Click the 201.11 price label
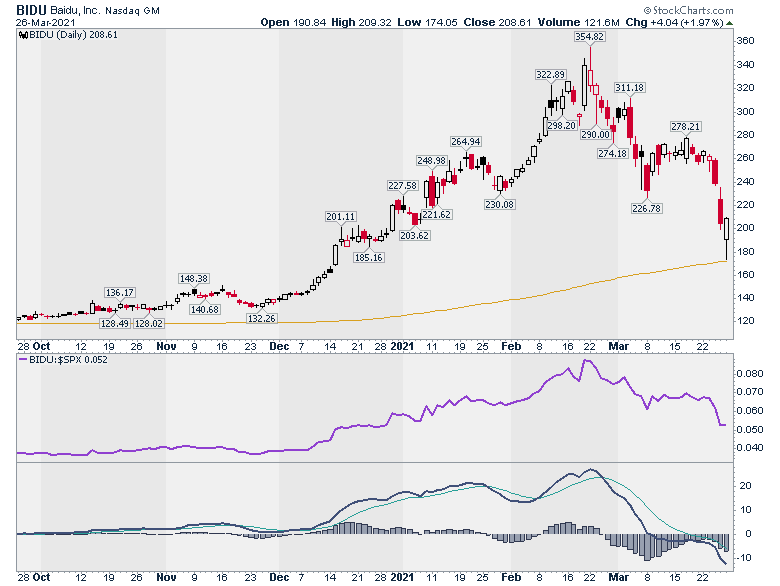780x586 pixels. coord(341,216)
